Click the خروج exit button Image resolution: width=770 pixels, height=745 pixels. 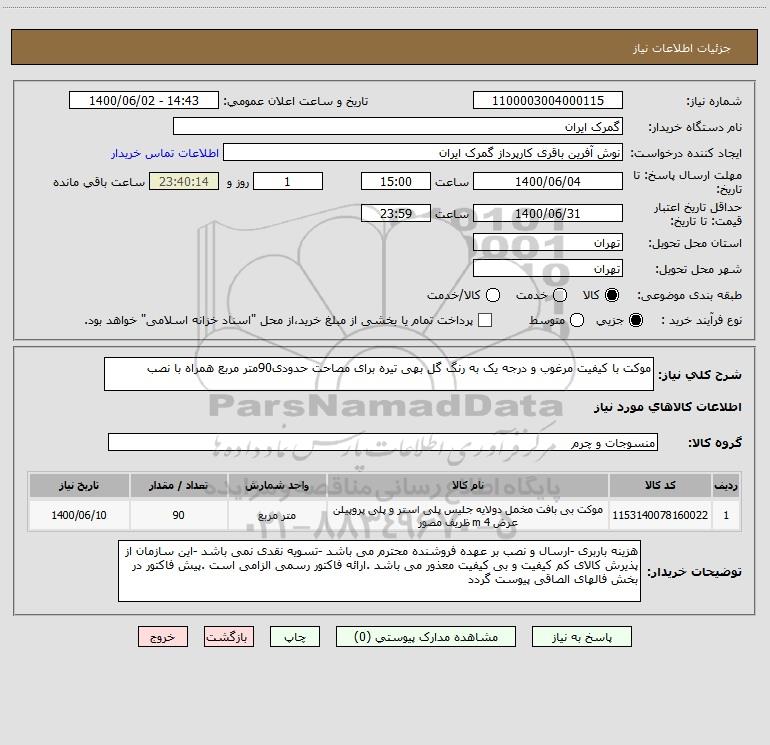coord(163,637)
